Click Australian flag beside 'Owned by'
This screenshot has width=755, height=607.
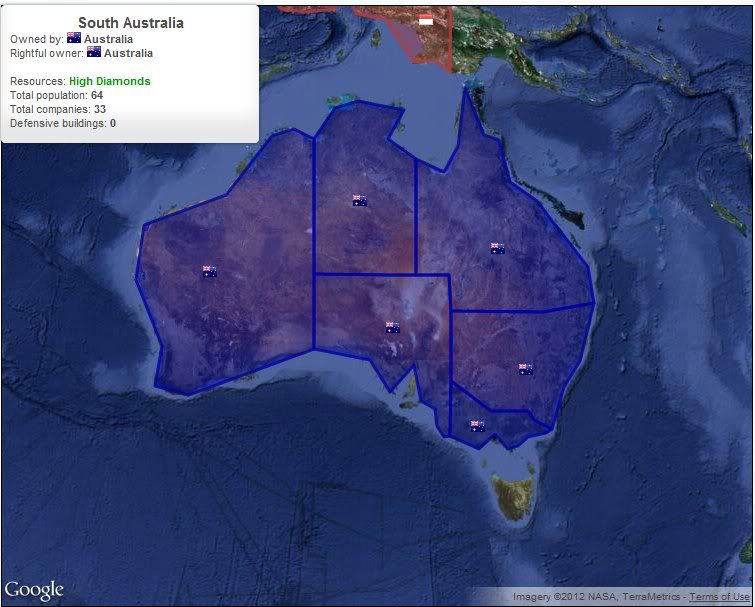(x=74, y=38)
